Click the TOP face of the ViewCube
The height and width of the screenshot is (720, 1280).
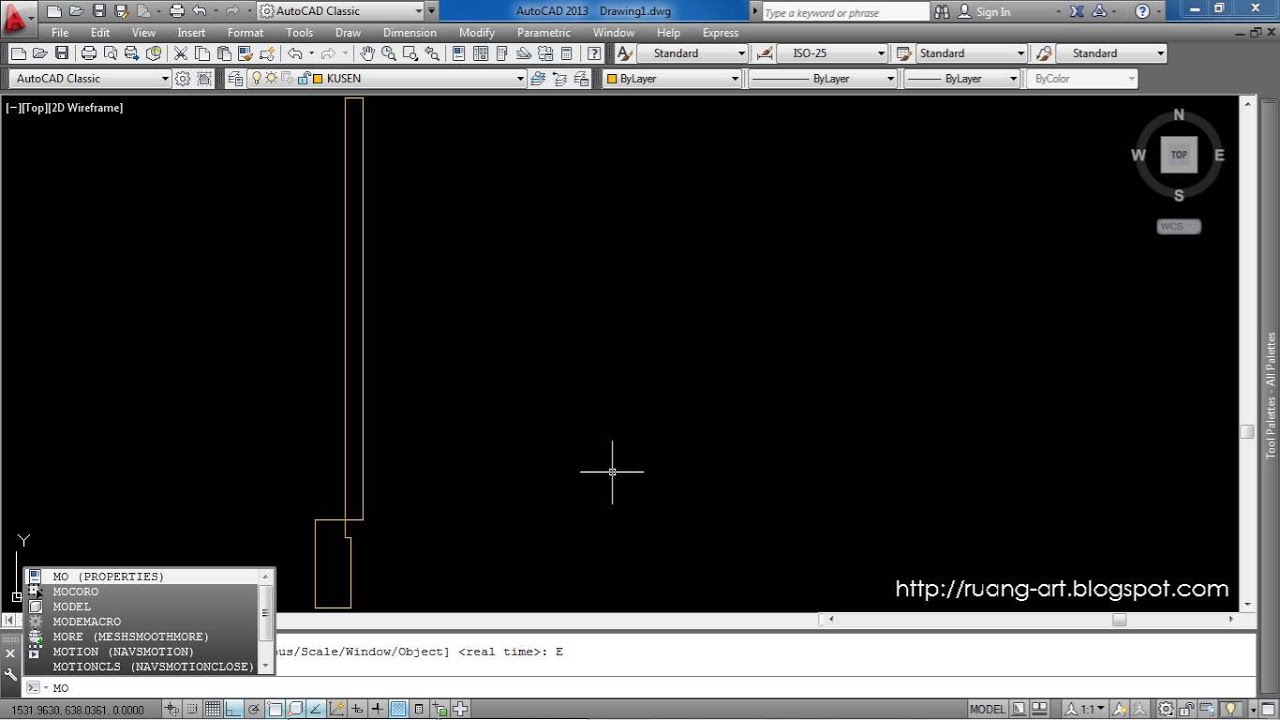(x=1179, y=155)
